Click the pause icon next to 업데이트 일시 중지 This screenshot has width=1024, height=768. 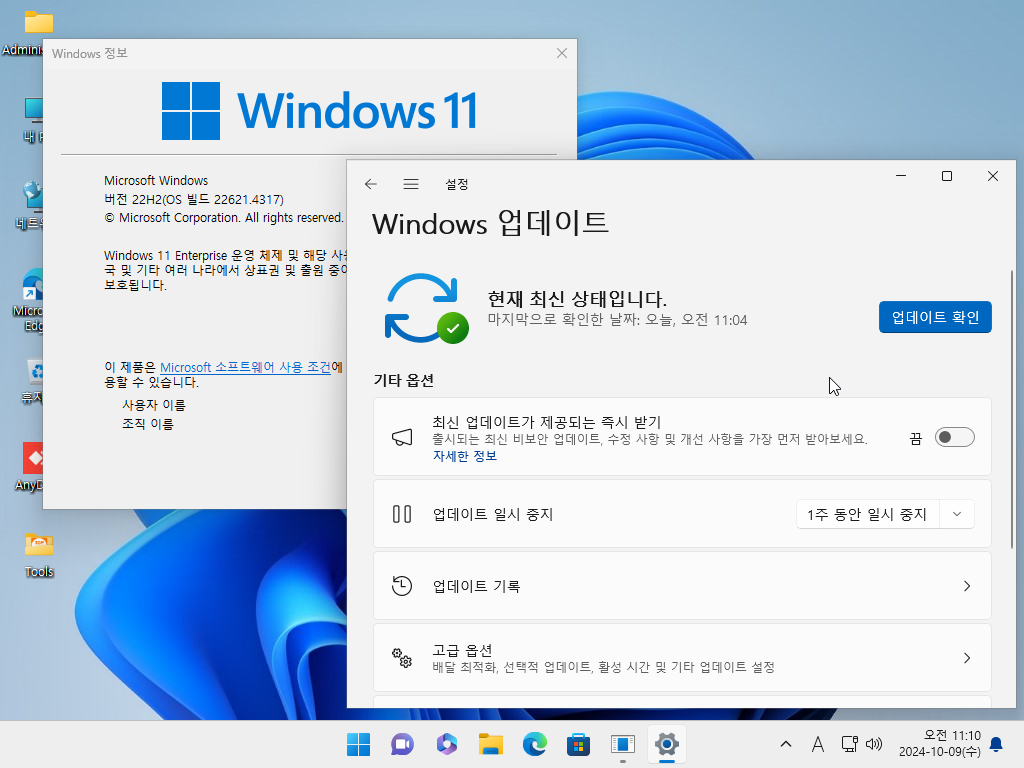402,514
